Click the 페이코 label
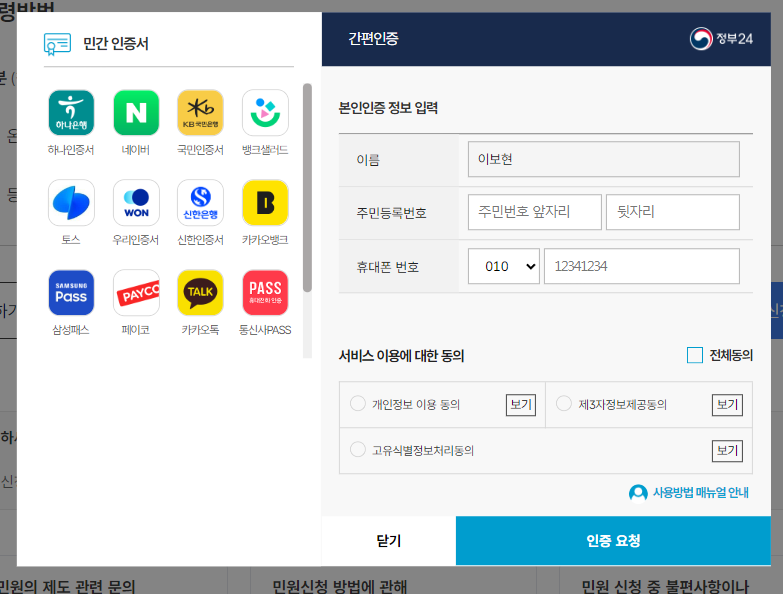This screenshot has width=783, height=594. point(136,329)
